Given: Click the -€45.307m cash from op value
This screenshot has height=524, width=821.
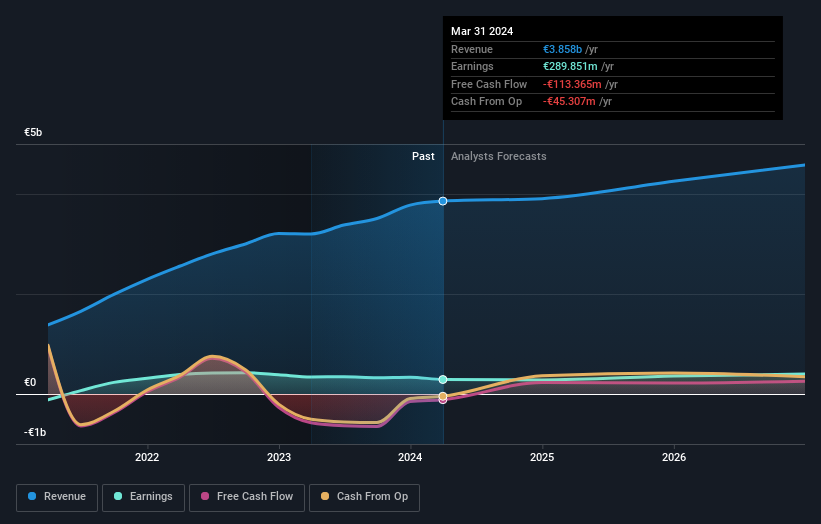Looking at the screenshot, I should click(x=569, y=102).
